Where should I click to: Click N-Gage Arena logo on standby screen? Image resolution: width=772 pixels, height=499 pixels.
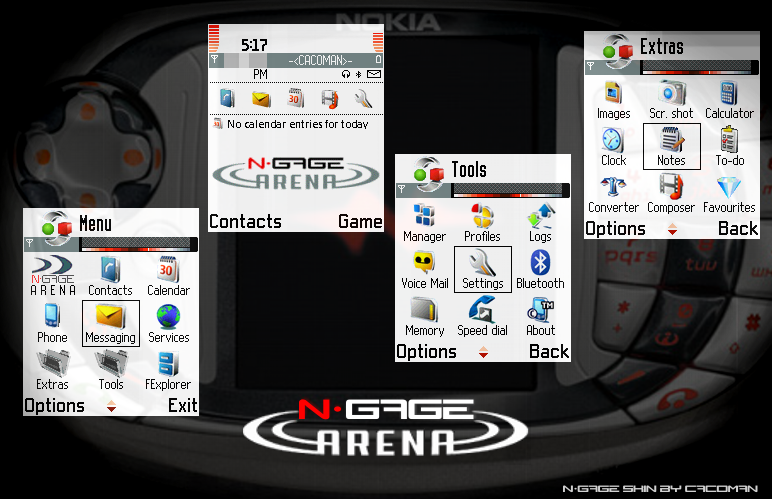(296, 173)
